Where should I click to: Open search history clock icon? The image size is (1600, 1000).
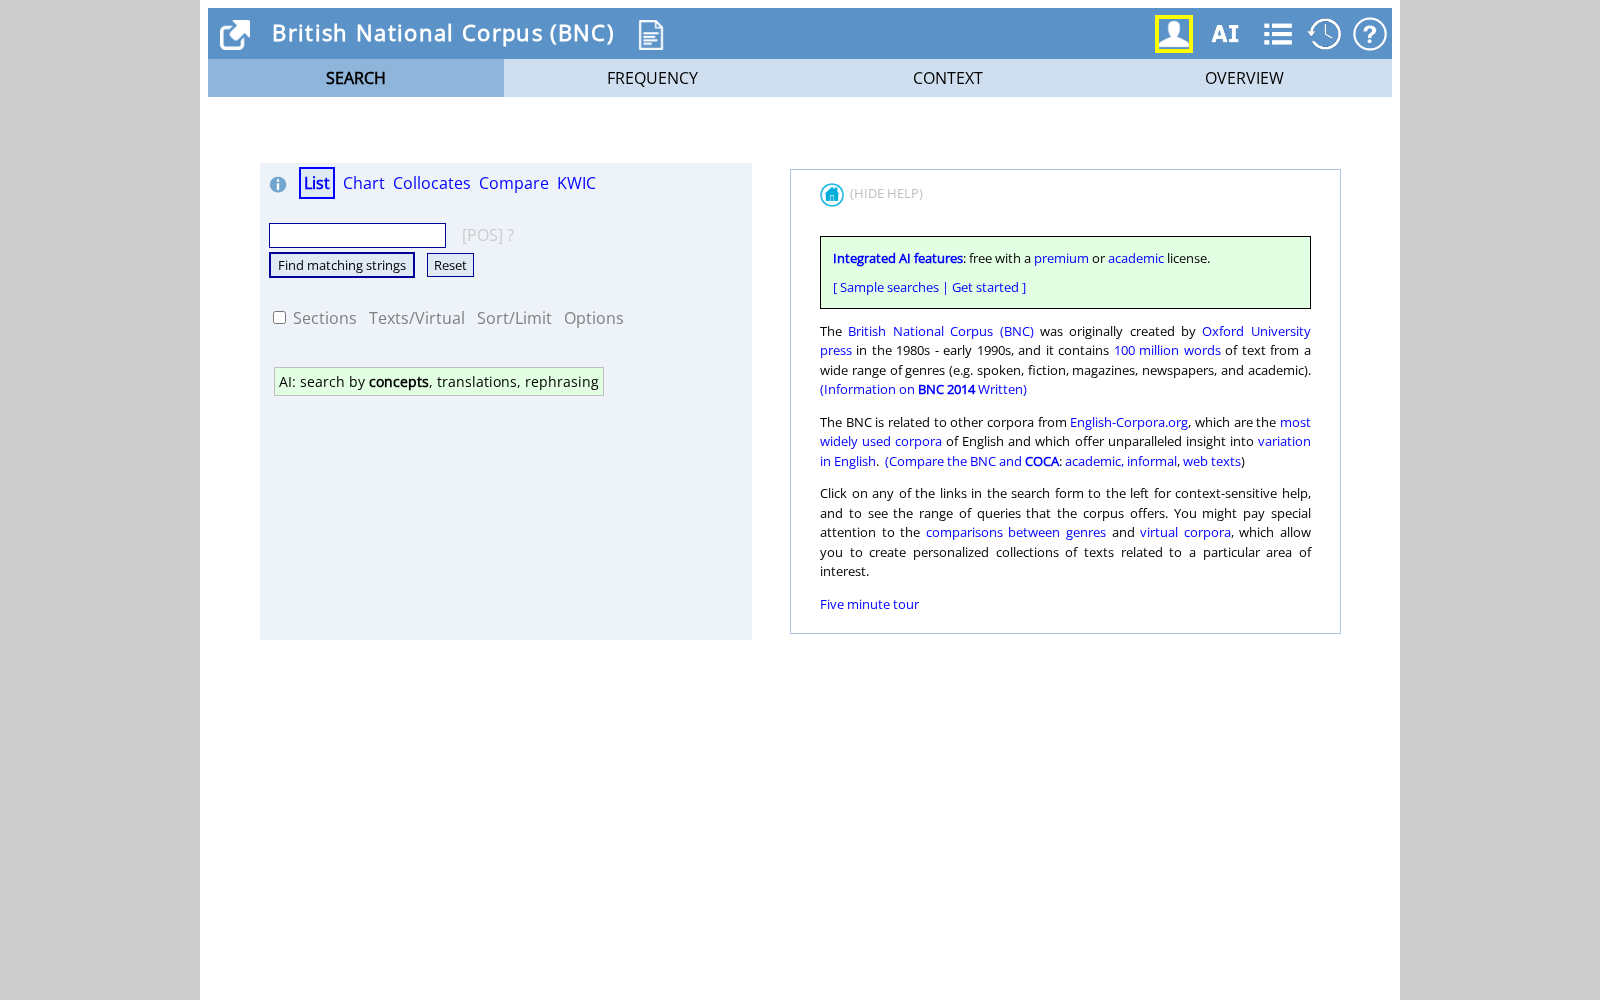(x=1324, y=34)
